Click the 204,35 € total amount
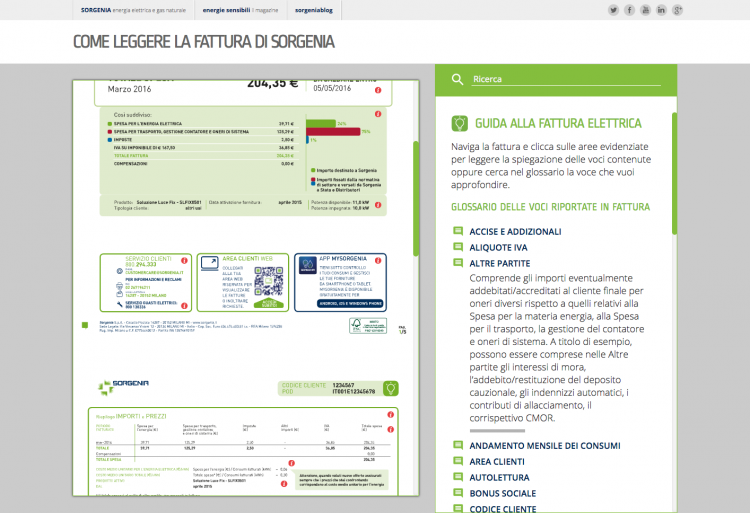Viewport: 750px width, 513px height. tap(272, 84)
